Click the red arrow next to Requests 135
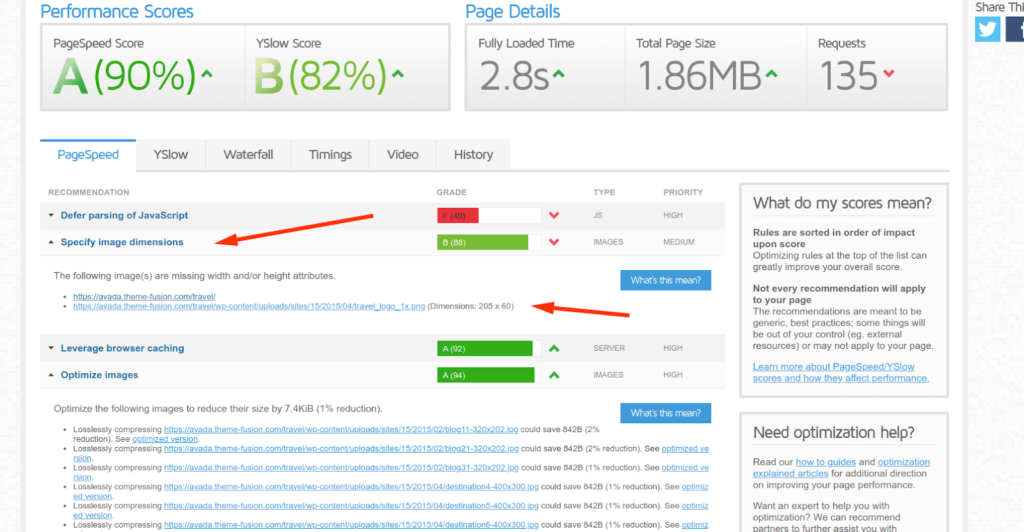1024x532 pixels. click(889, 73)
